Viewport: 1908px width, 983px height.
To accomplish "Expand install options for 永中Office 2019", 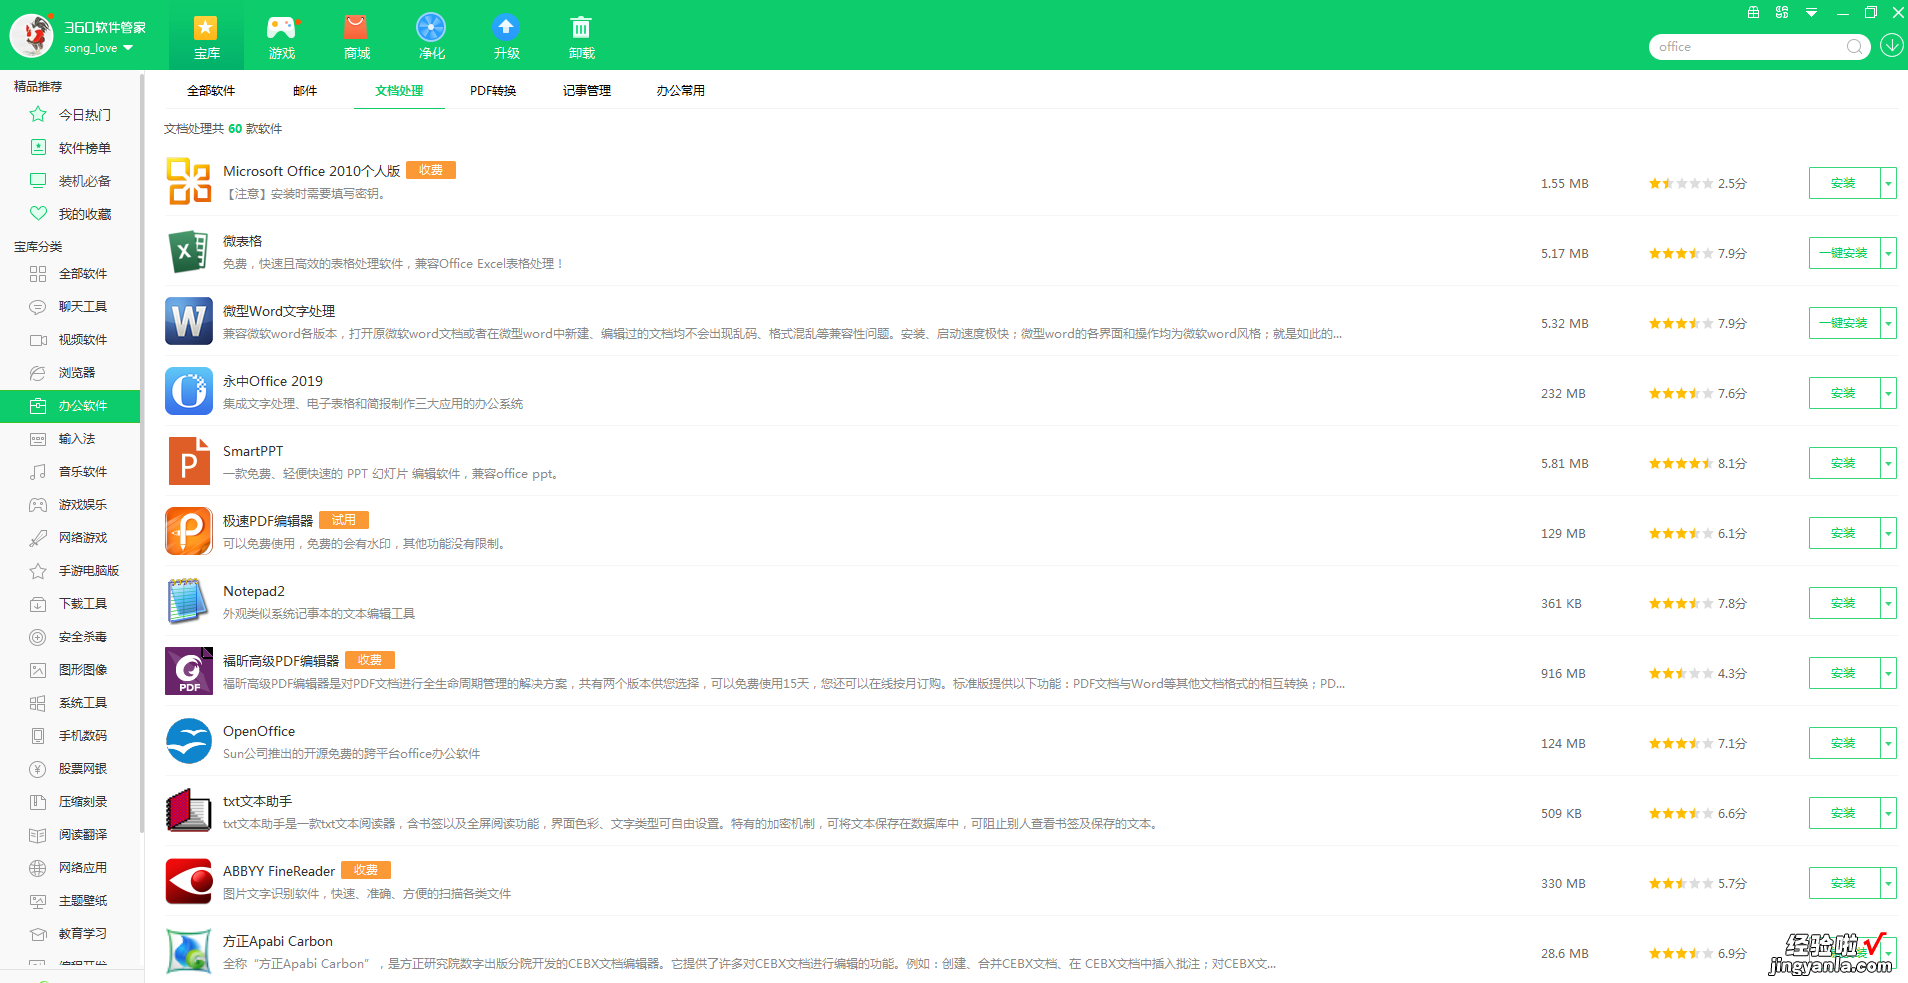I will pyautogui.click(x=1888, y=393).
